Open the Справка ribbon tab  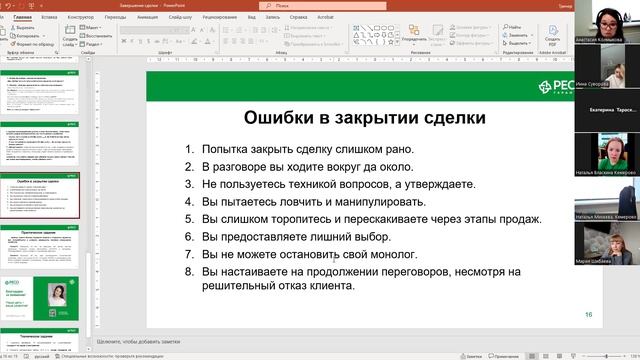tap(298, 17)
